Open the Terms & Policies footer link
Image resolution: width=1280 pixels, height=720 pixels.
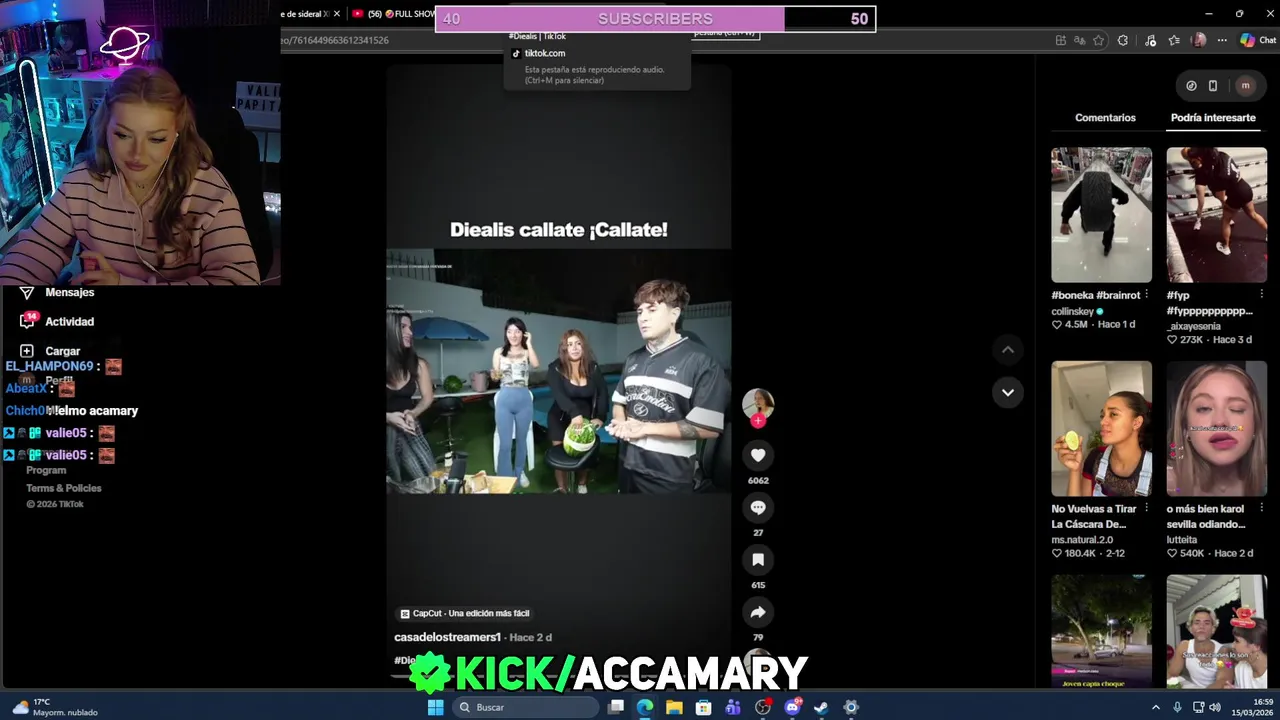tap(64, 488)
